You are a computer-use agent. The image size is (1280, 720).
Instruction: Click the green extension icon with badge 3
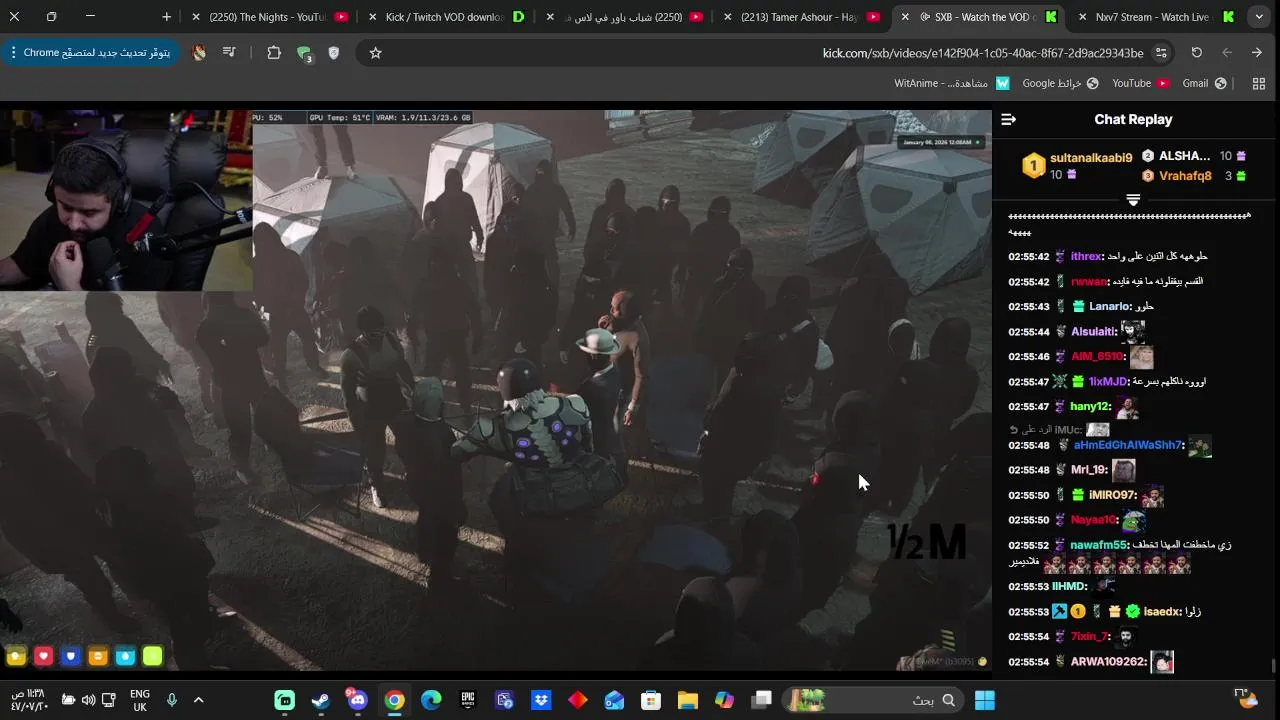304,53
